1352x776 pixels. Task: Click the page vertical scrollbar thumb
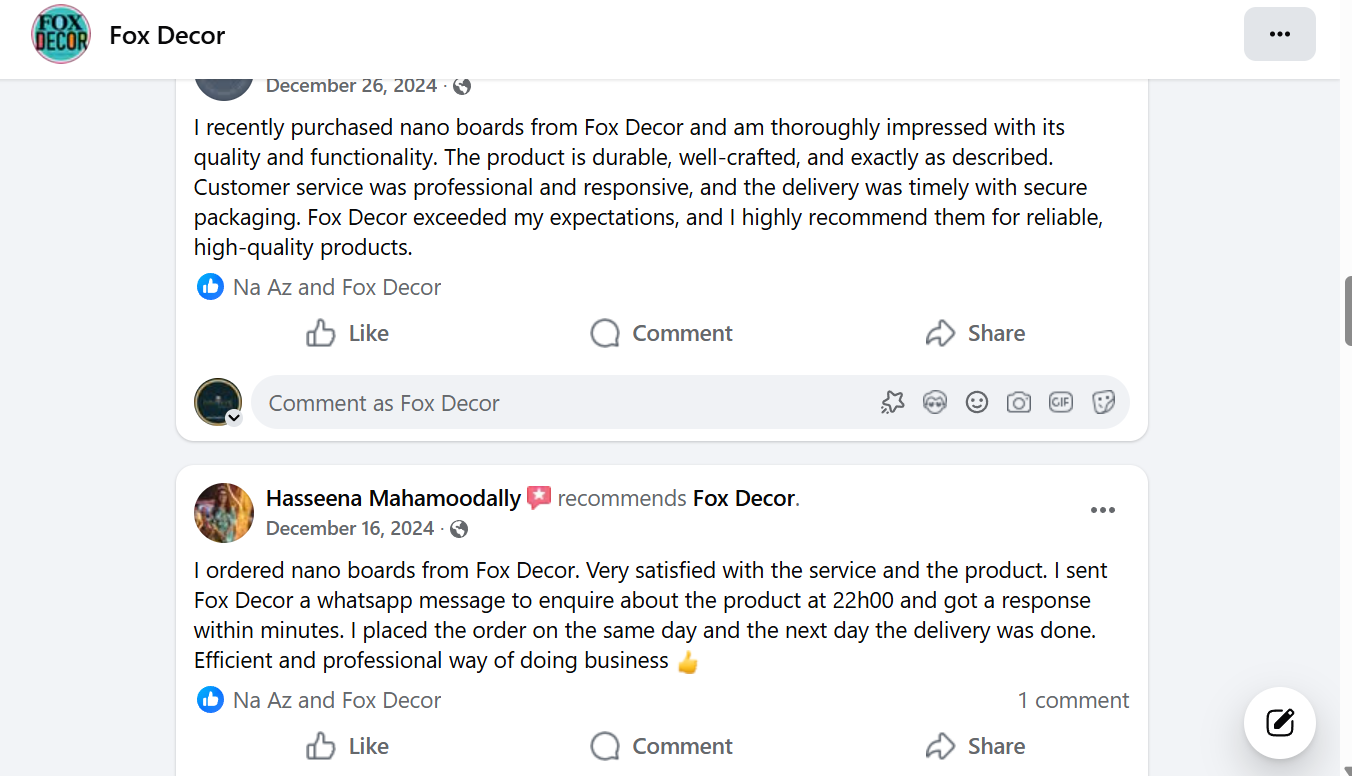(x=1347, y=311)
